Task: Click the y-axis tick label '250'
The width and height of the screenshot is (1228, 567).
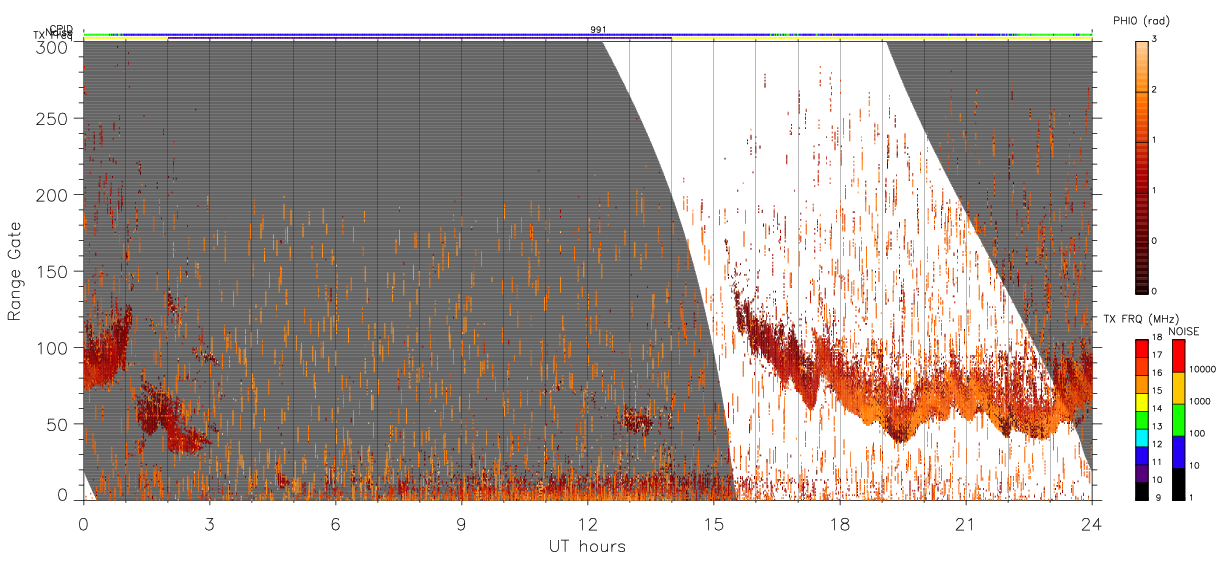Action: (52, 118)
